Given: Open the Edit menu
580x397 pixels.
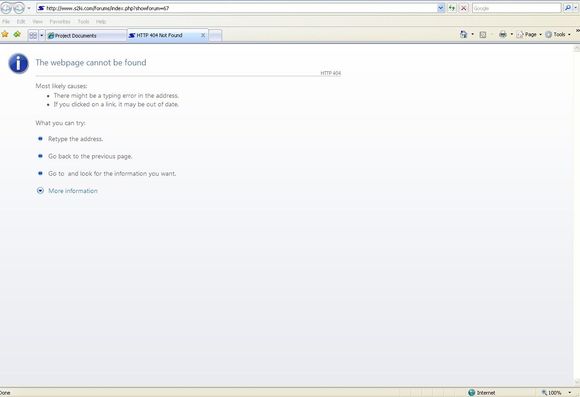Looking at the screenshot, I should point(21,21).
